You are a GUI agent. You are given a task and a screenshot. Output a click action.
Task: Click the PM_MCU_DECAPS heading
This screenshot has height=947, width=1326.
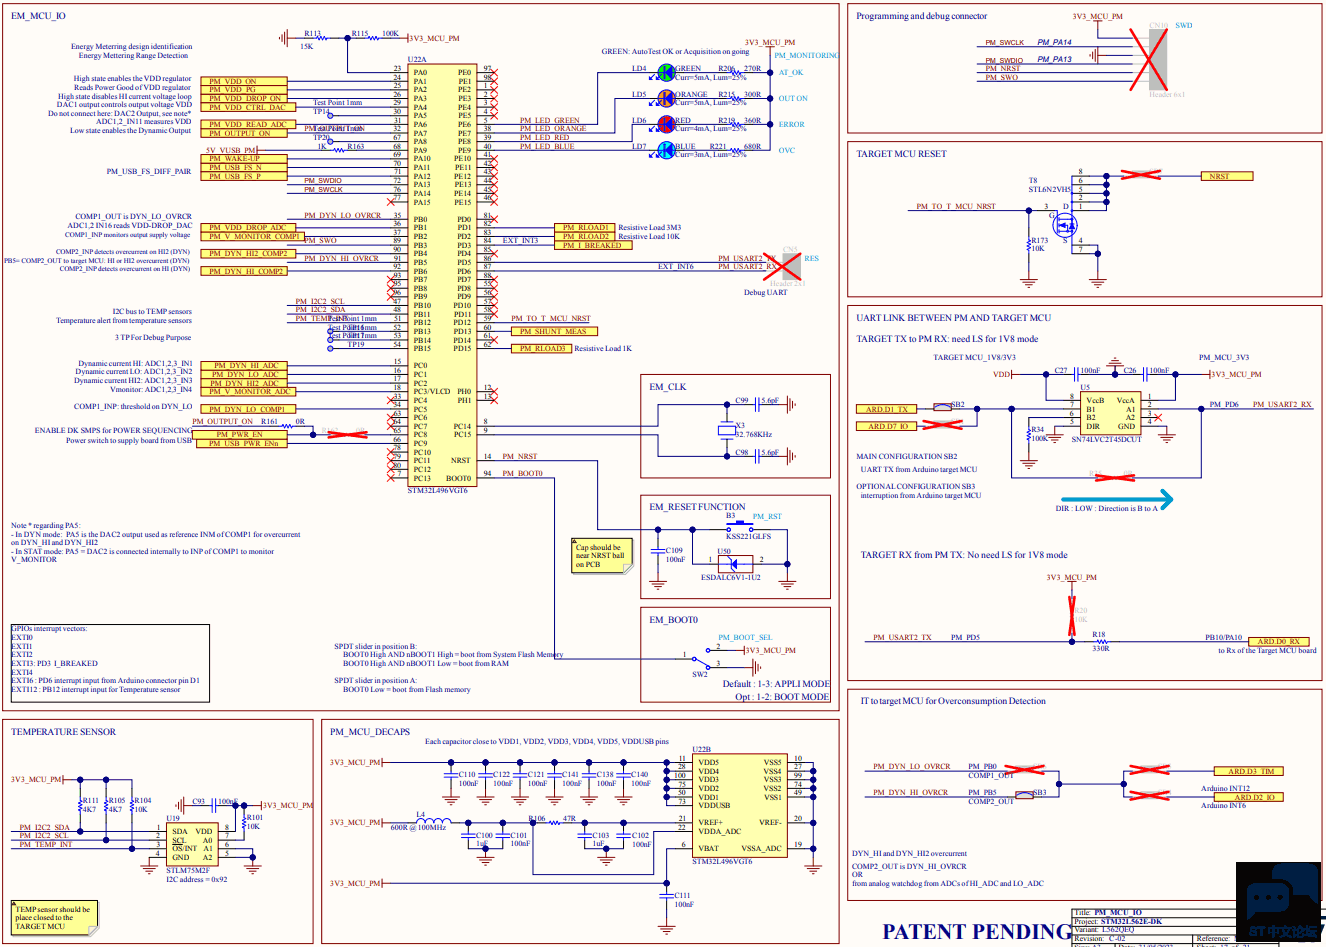[x=370, y=732]
